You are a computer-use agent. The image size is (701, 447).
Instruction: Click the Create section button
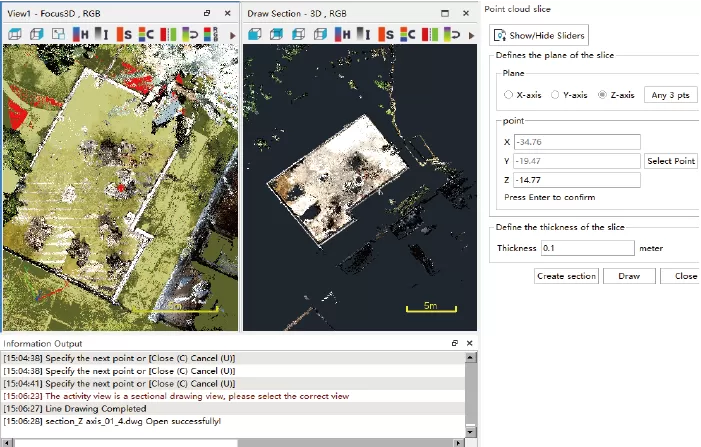566,276
